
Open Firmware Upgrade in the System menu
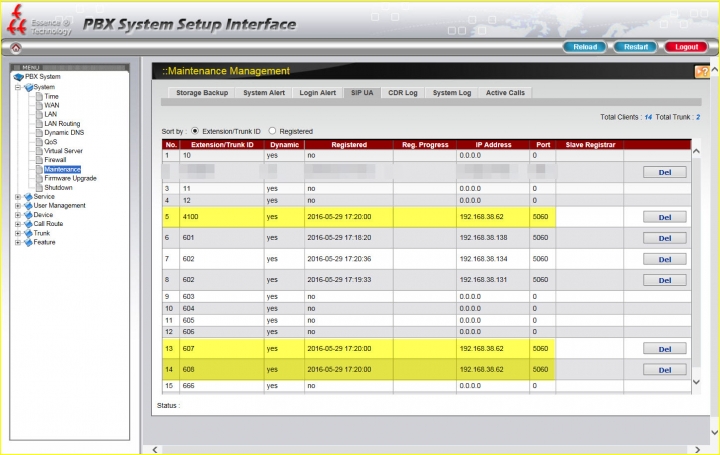click(x=70, y=178)
